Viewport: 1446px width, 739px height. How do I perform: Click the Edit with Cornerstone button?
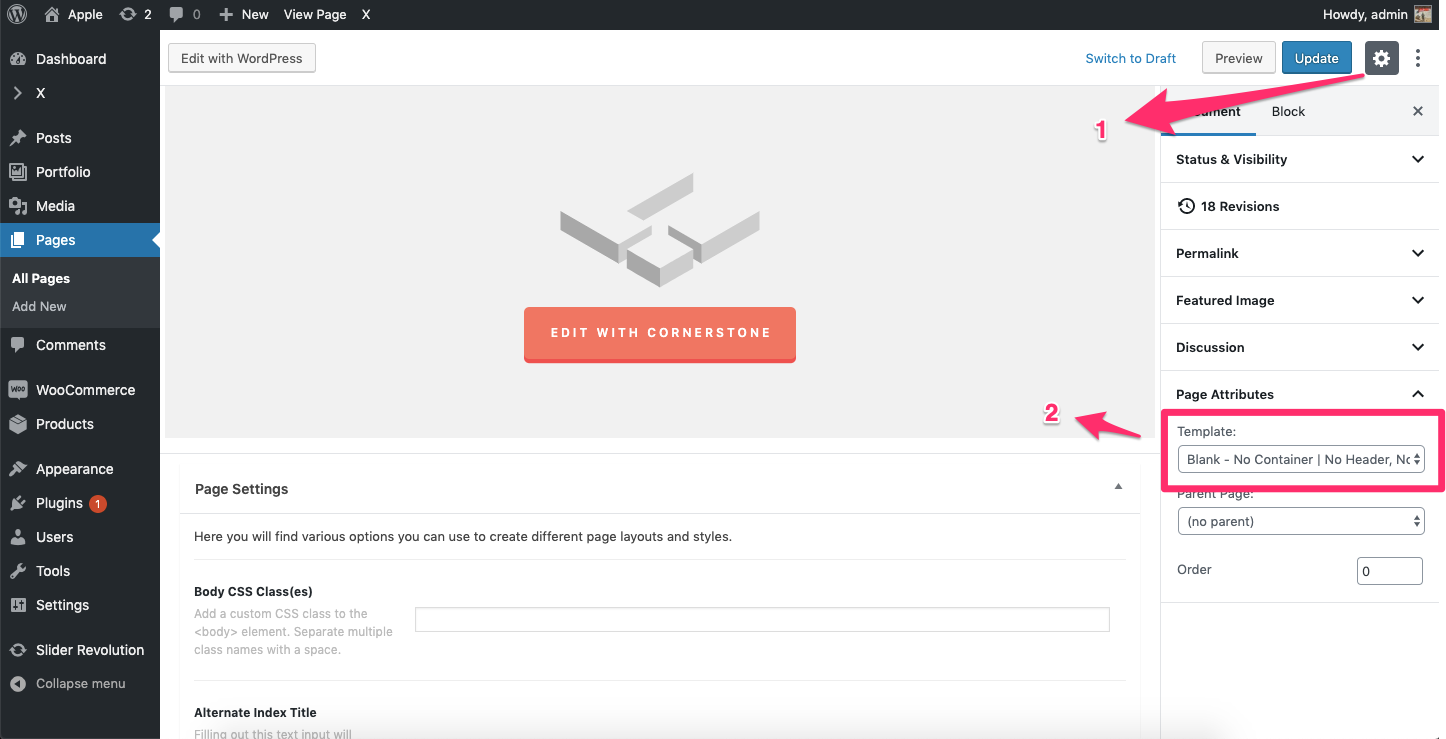660,333
